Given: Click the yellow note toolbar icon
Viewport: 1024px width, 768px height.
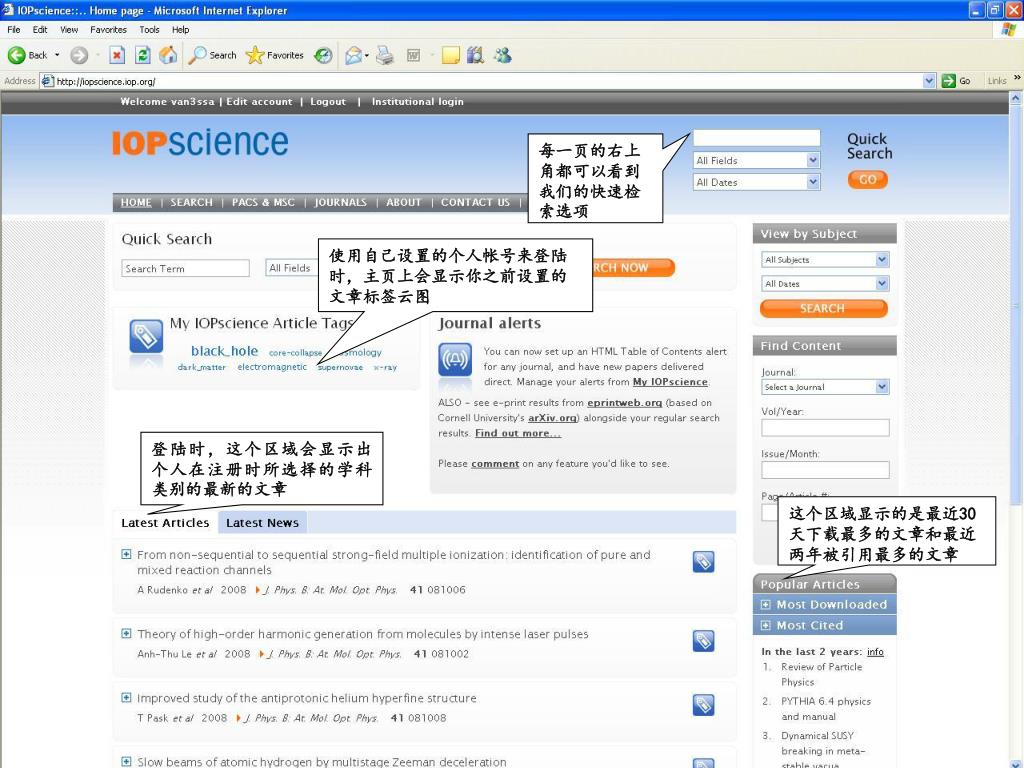Looking at the screenshot, I should 451,56.
